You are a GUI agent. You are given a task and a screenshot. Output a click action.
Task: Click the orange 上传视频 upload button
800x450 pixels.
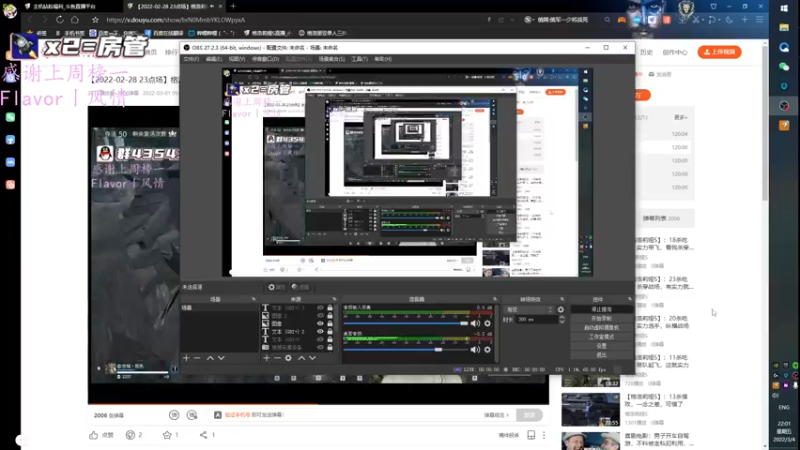coord(719,52)
